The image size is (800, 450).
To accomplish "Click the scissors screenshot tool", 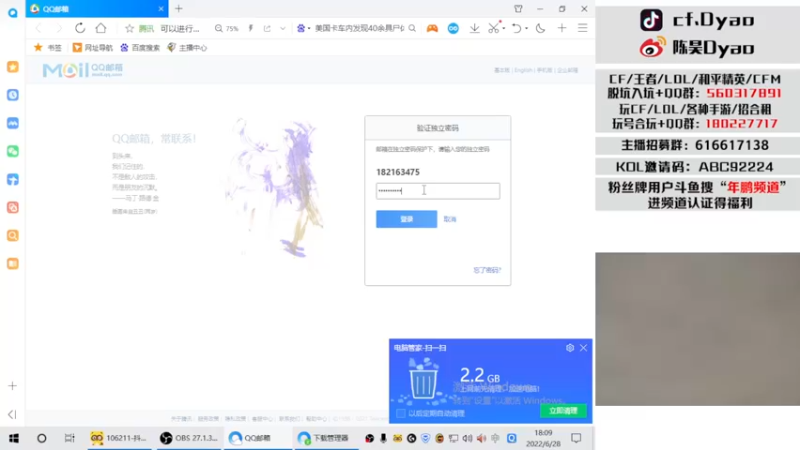I will tap(493, 29).
